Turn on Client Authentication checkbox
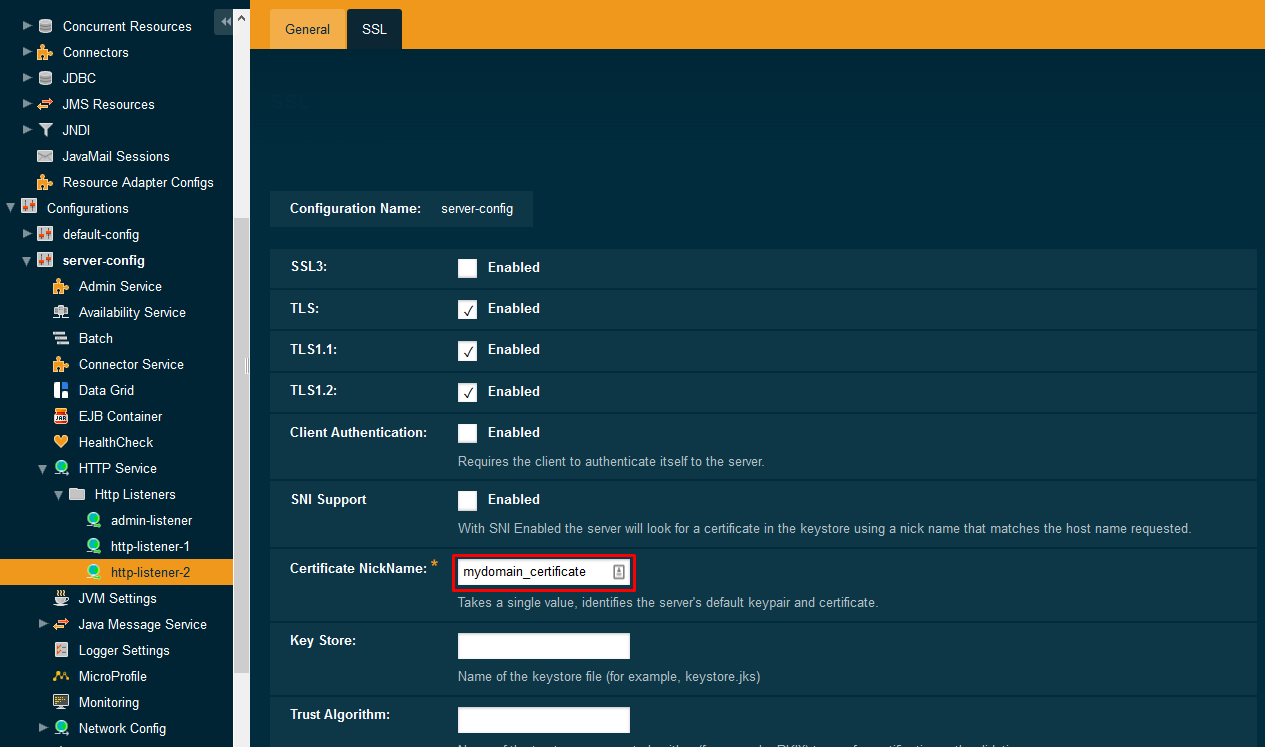 [467, 433]
